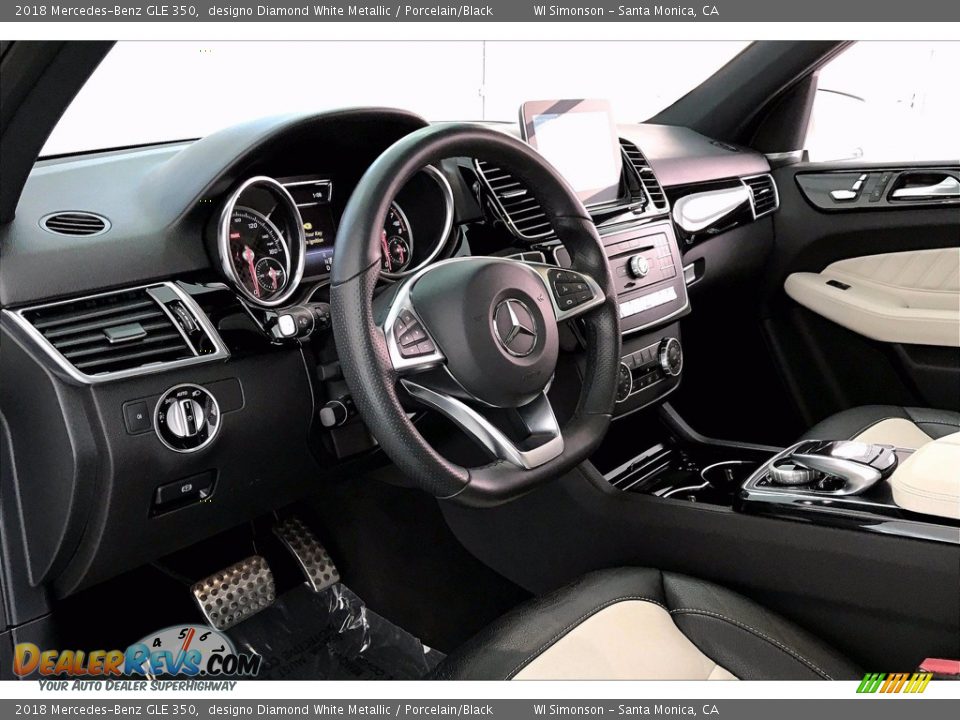Click the speedometer gauge

click(261, 241)
